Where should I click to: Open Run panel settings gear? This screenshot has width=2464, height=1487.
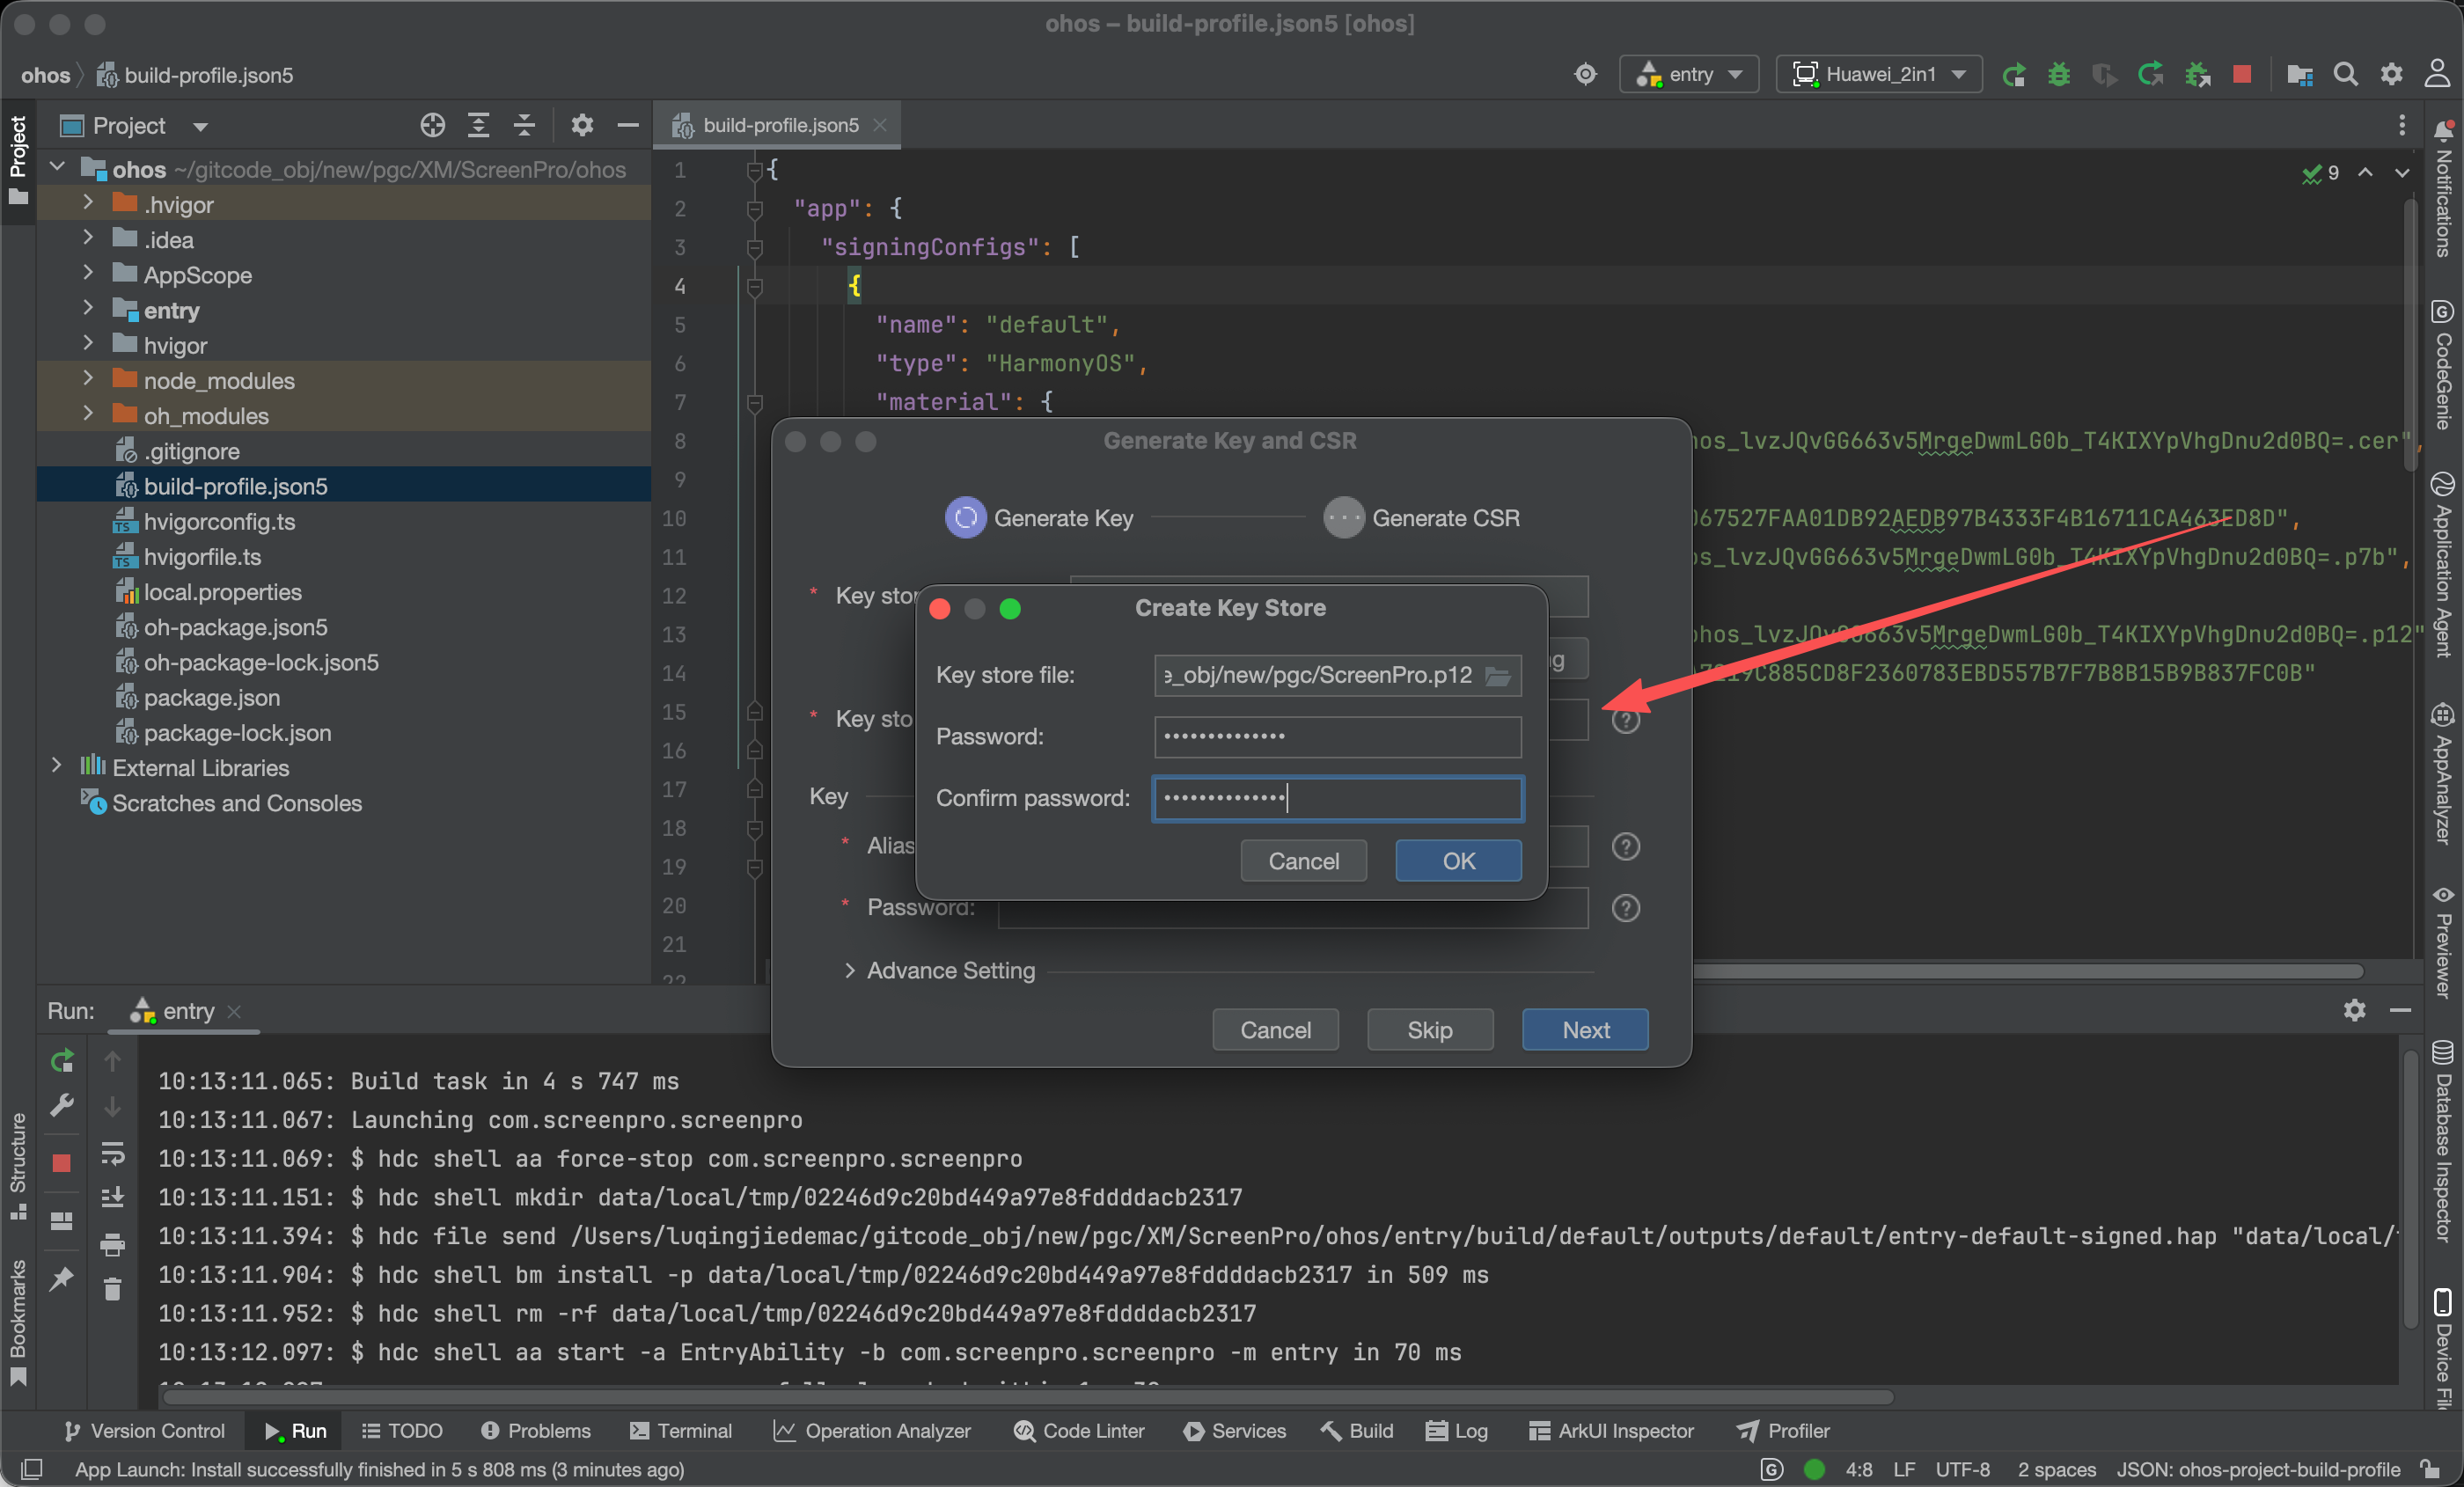point(2354,1010)
